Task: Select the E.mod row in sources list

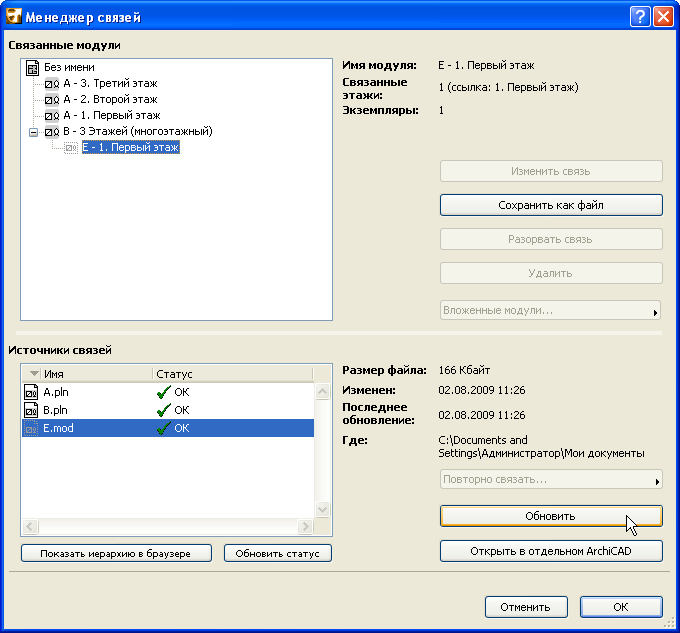Action: pos(168,428)
